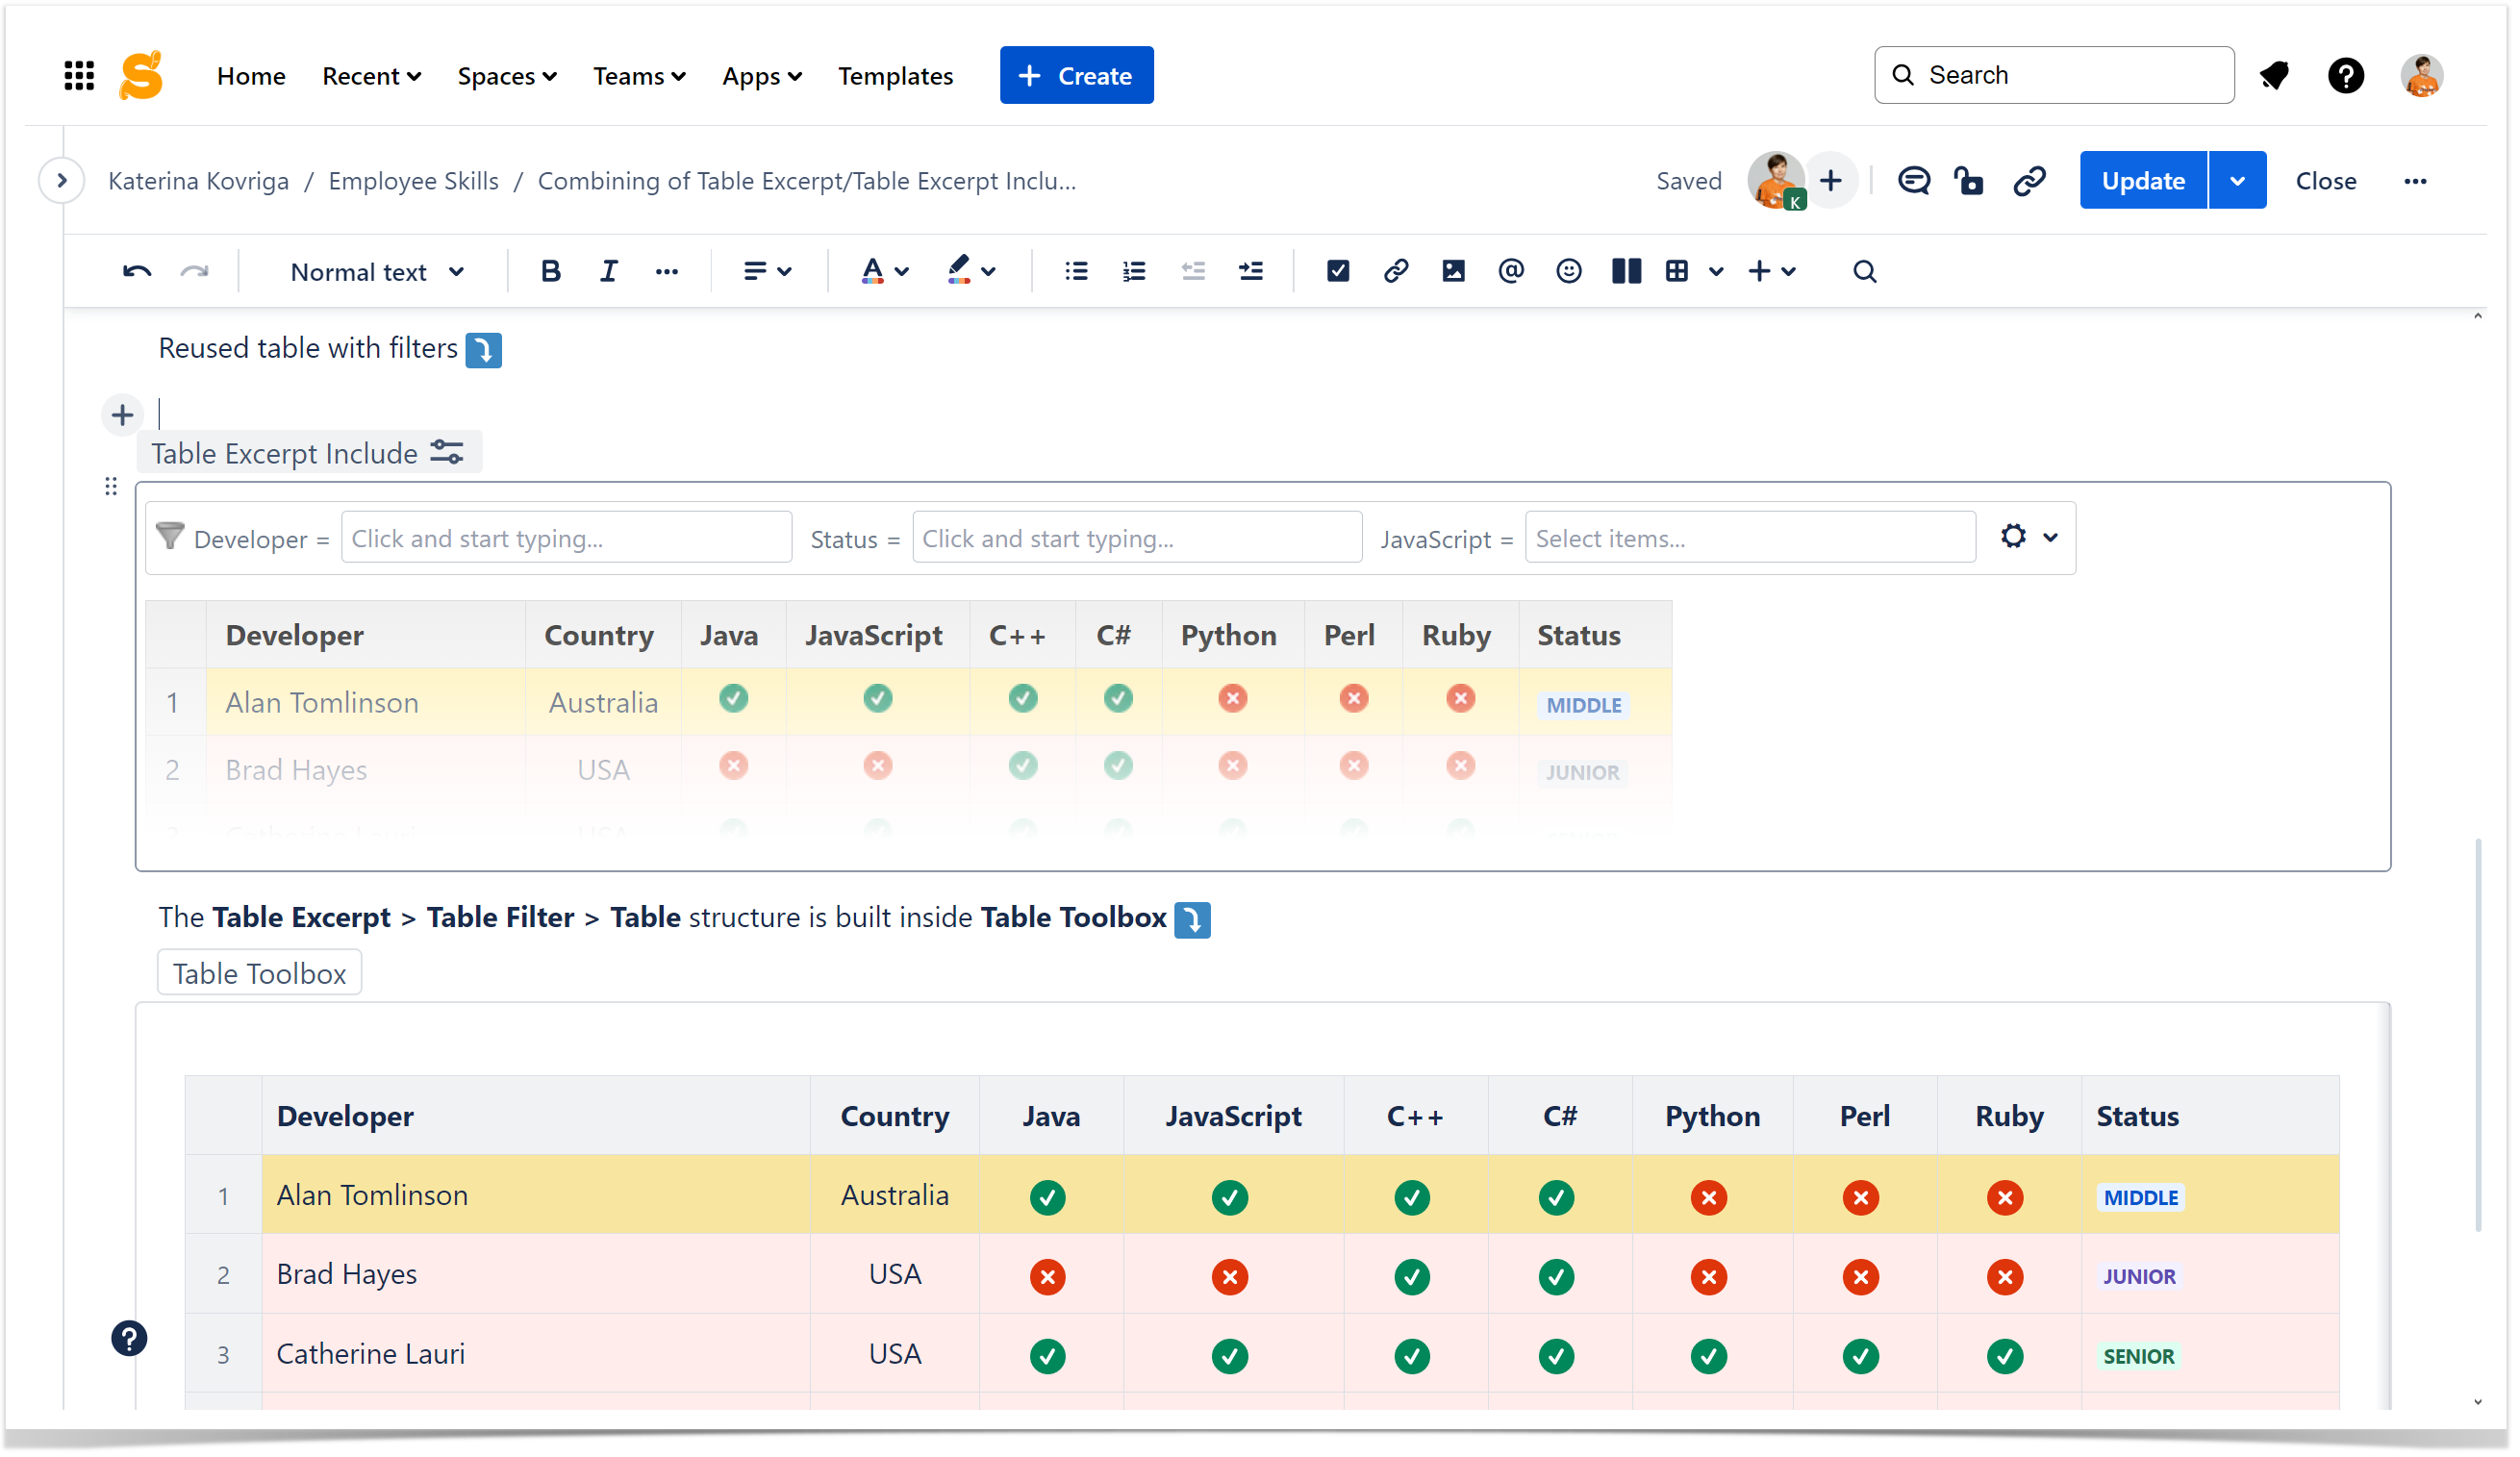Screen dimensions: 2520x1457
Task: Click the Italic formatting icon
Action: (608, 271)
